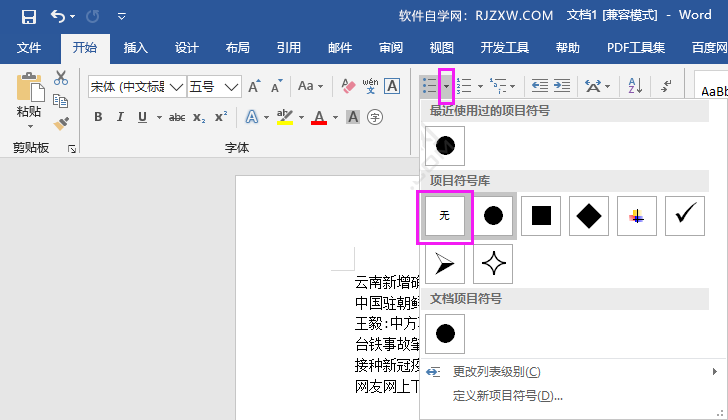
Task: Toggle superscript formatting
Action: [x=221, y=117]
